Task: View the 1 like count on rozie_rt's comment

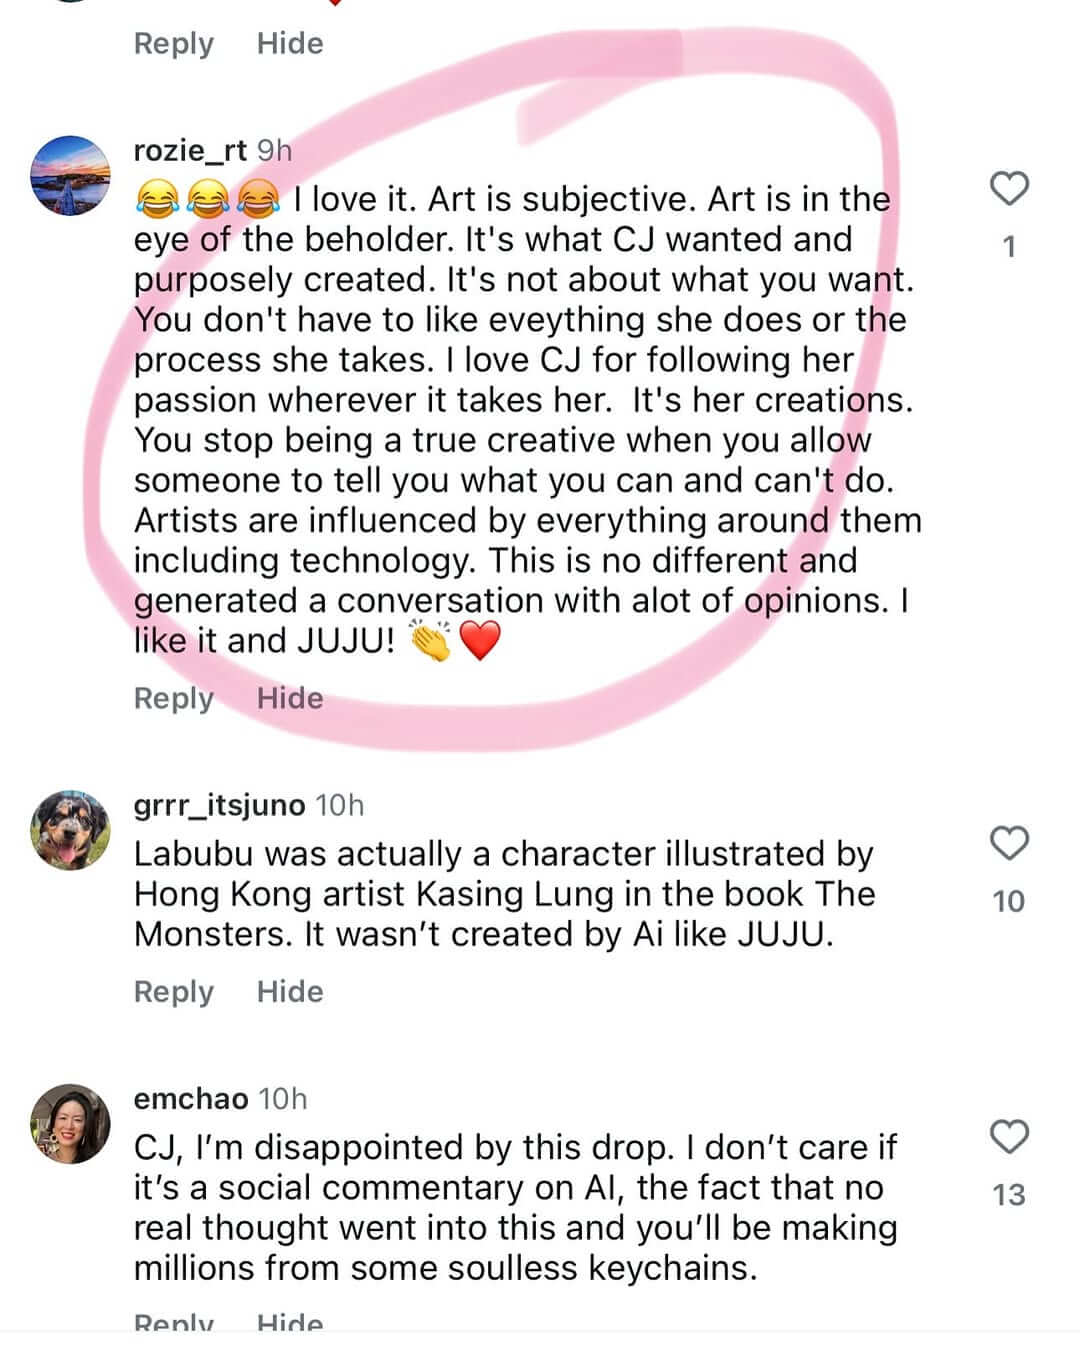Action: 1009,246
